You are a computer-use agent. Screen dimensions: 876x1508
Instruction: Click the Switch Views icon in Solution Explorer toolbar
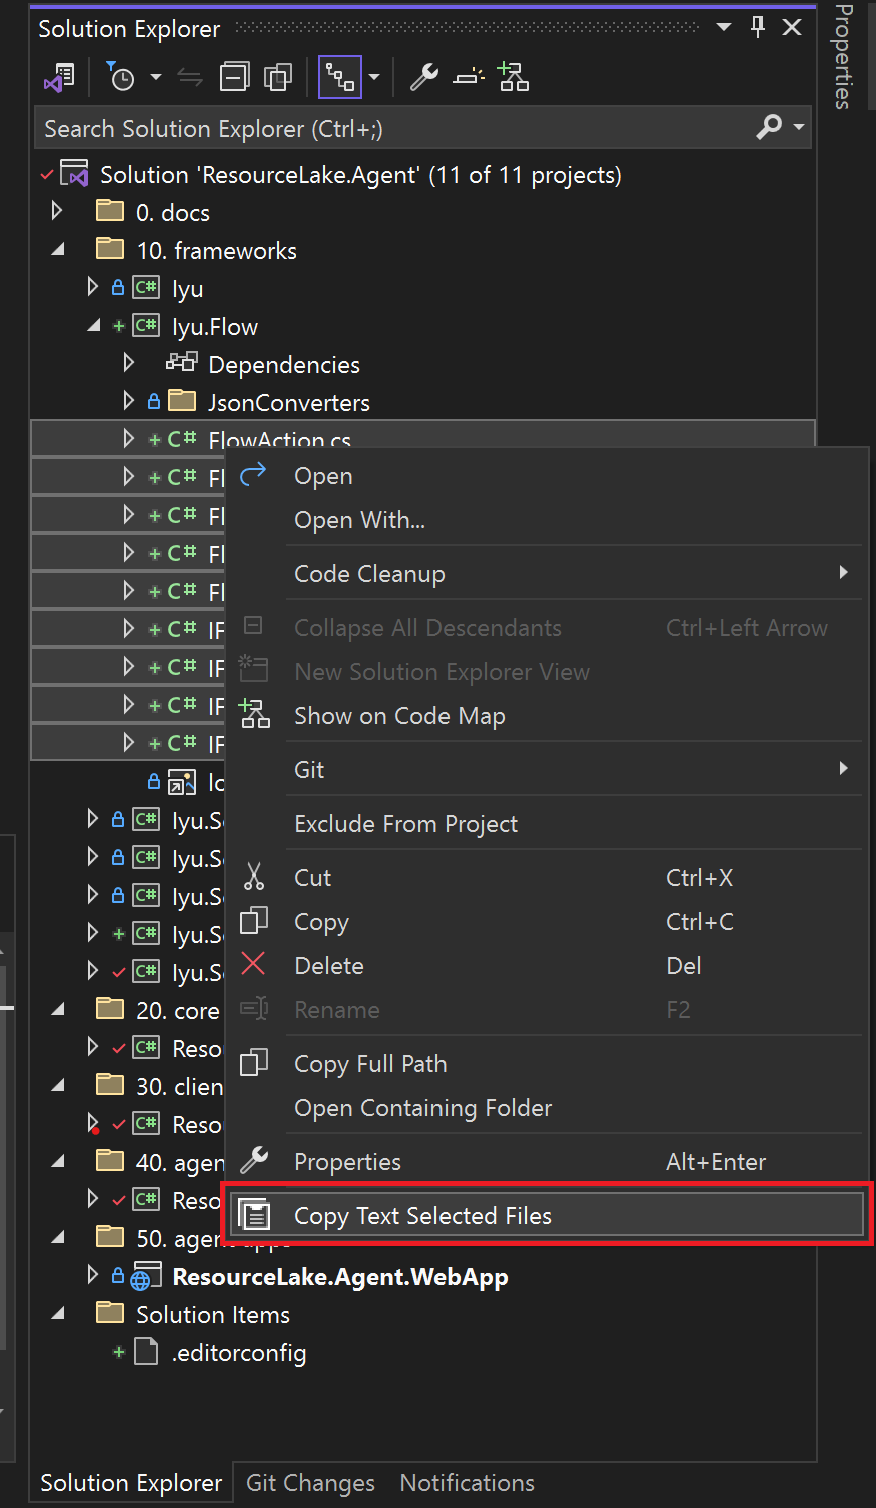point(59,77)
